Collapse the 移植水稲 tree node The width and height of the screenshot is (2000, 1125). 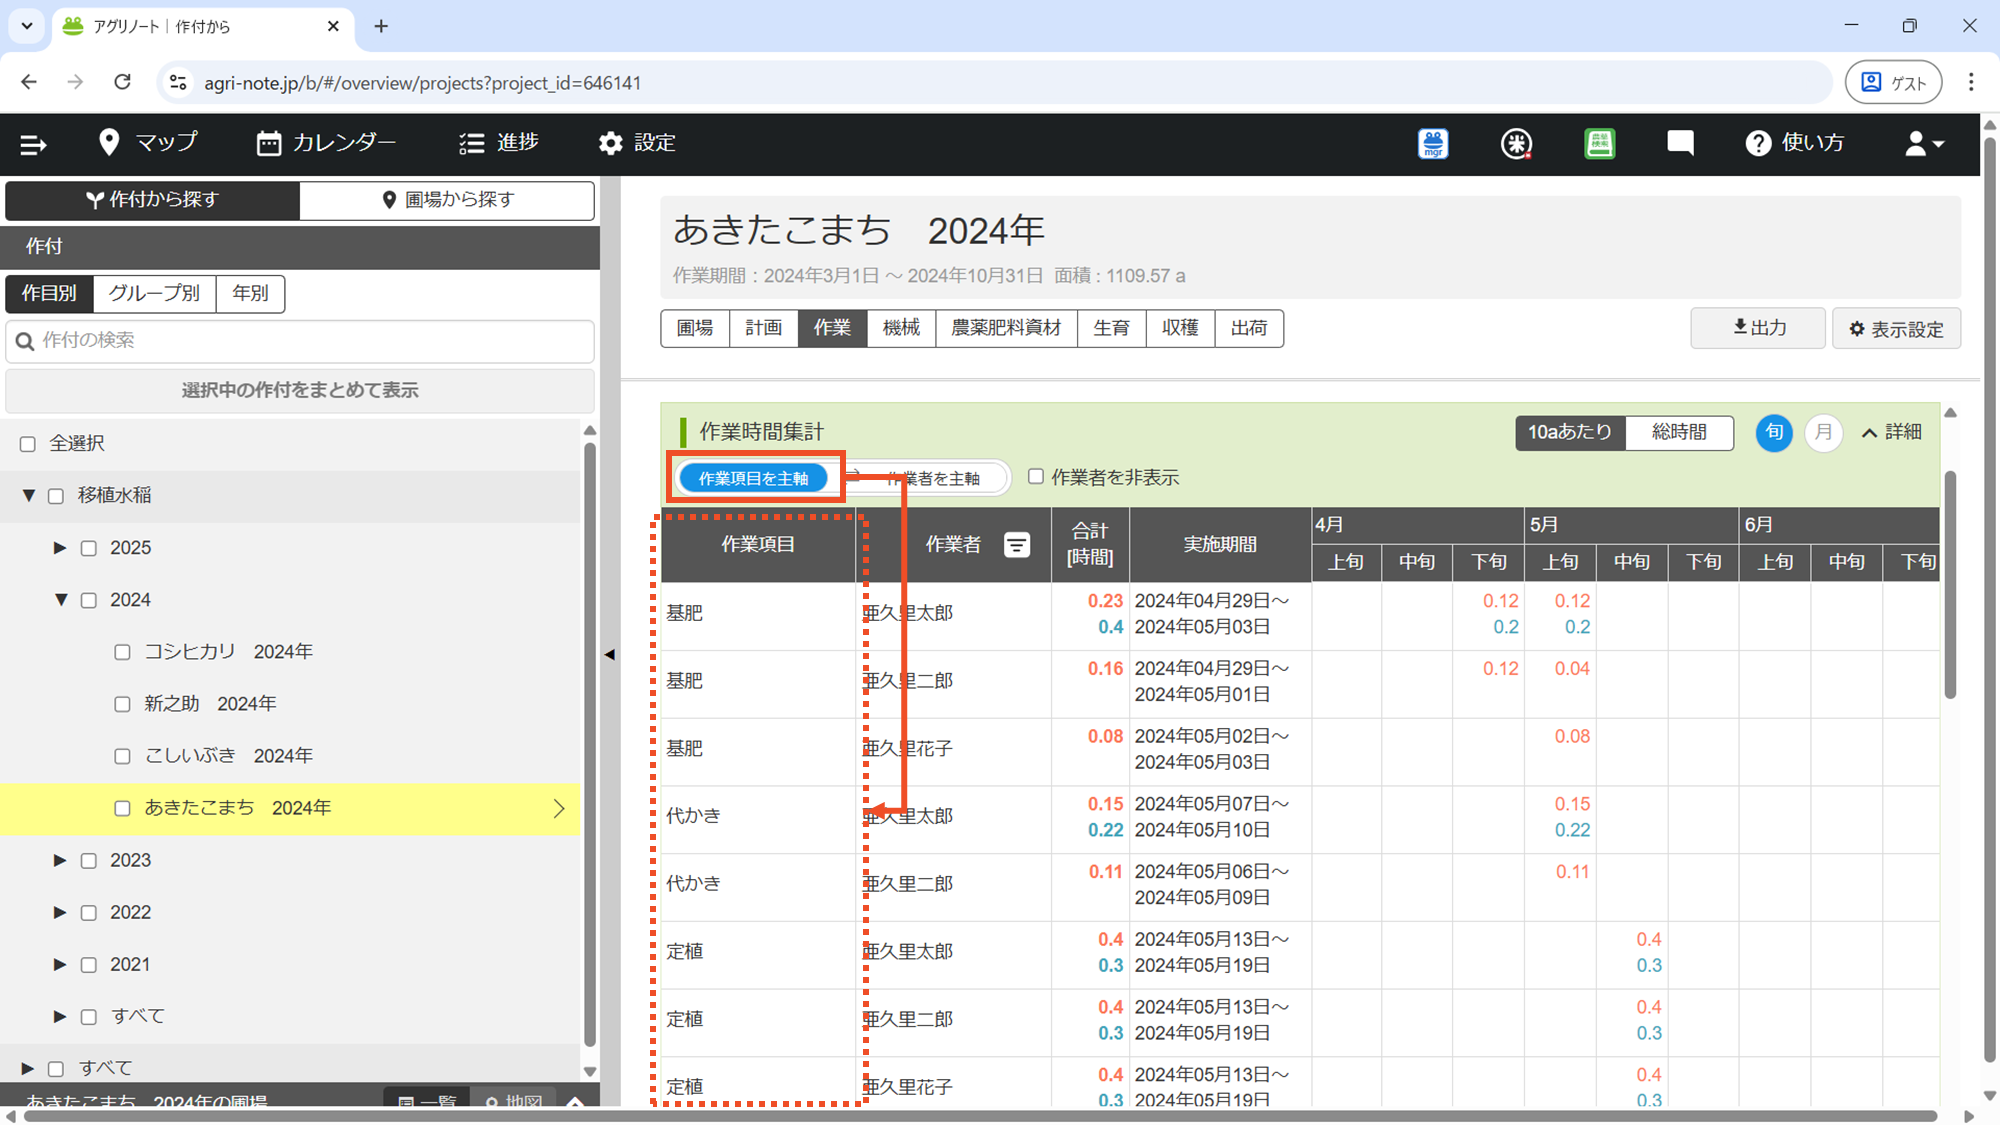pyautogui.click(x=28, y=495)
